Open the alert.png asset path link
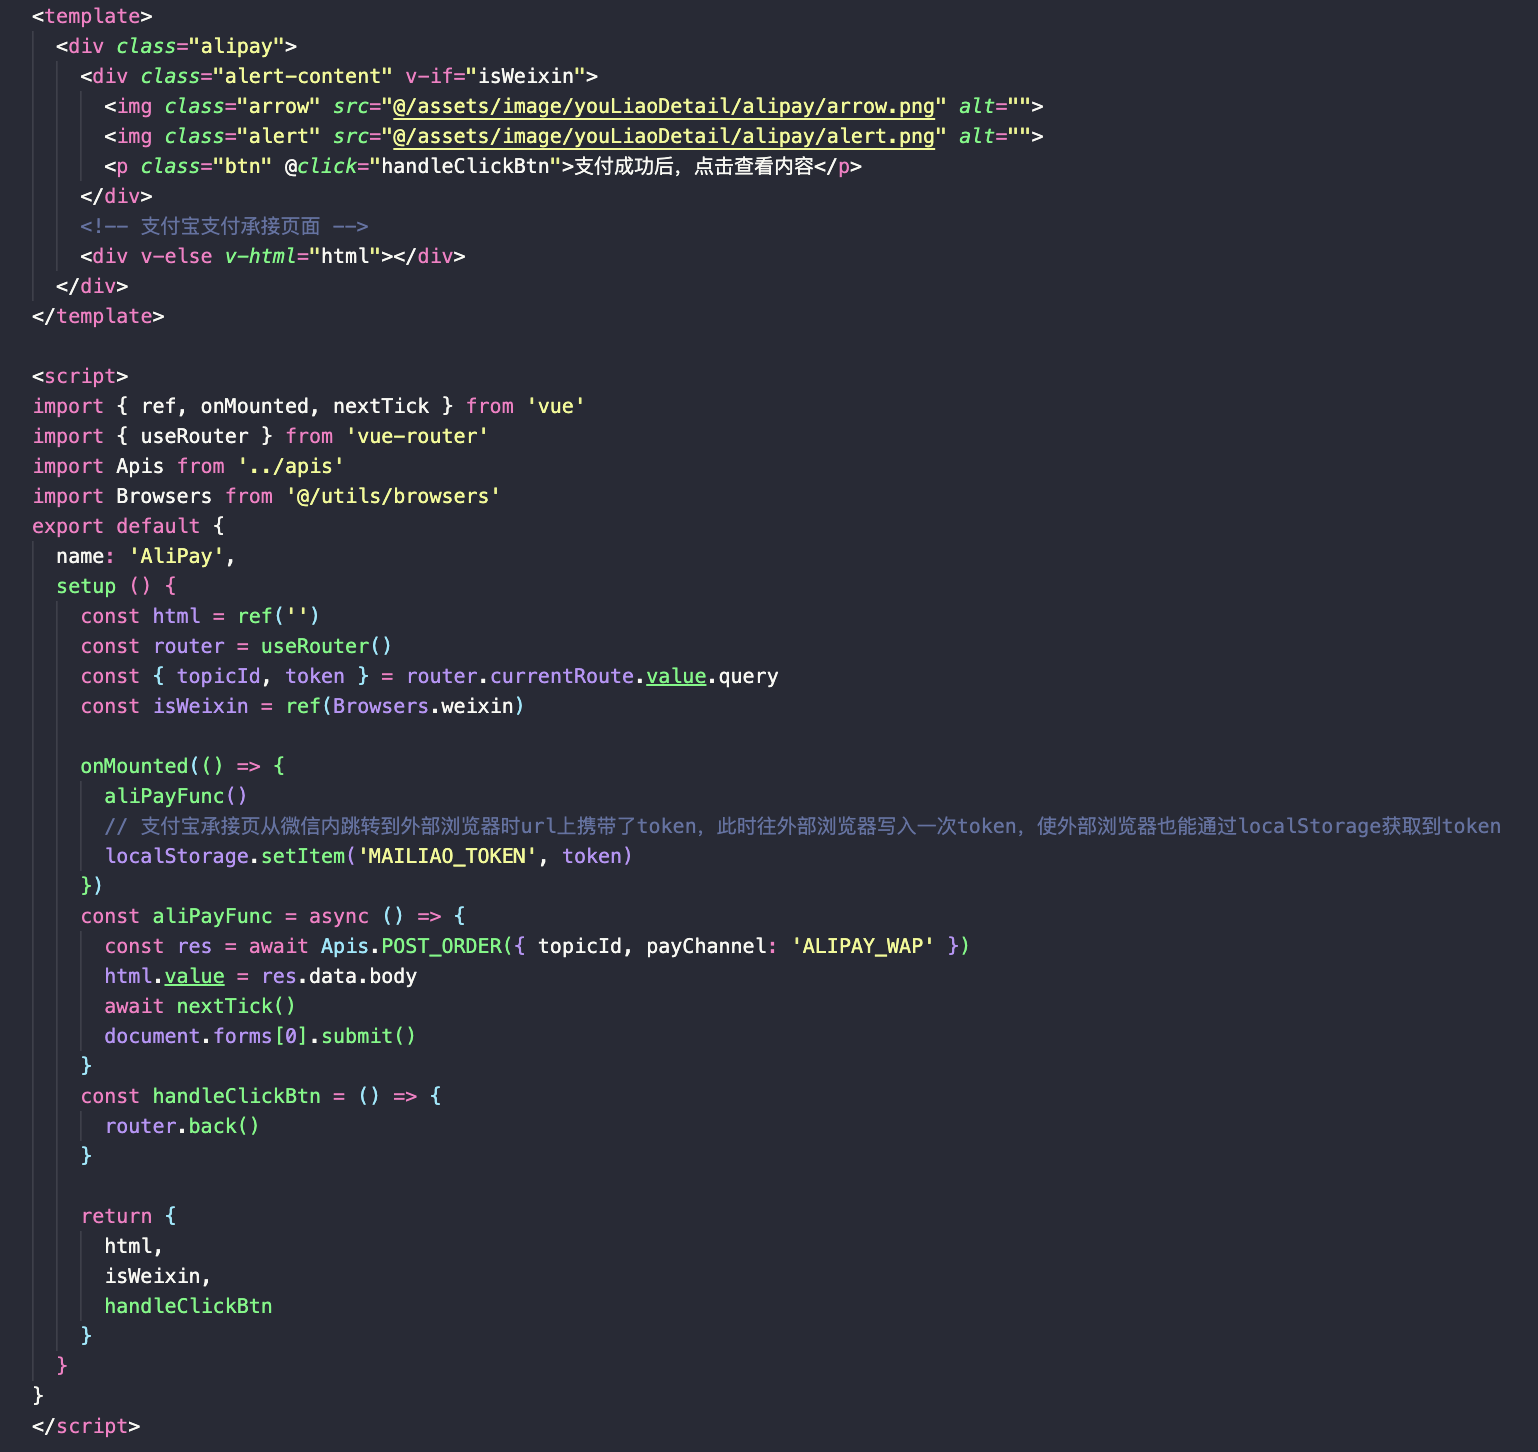Image resolution: width=1538 pixels, height=1452 pixels. [664, 136]
